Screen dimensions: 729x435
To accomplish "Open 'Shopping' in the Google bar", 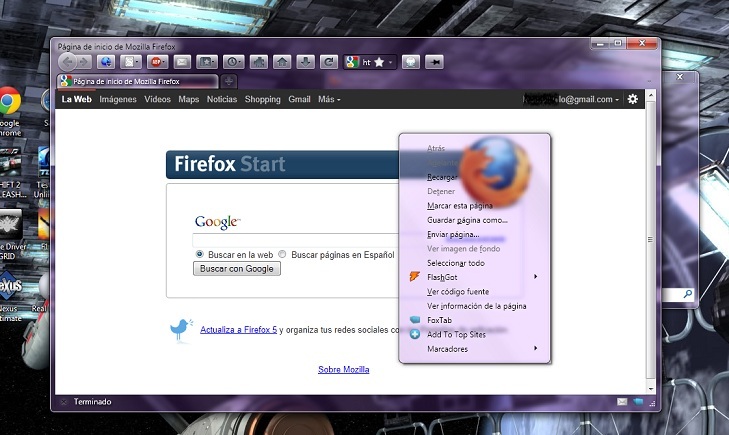I will [263, 99].
